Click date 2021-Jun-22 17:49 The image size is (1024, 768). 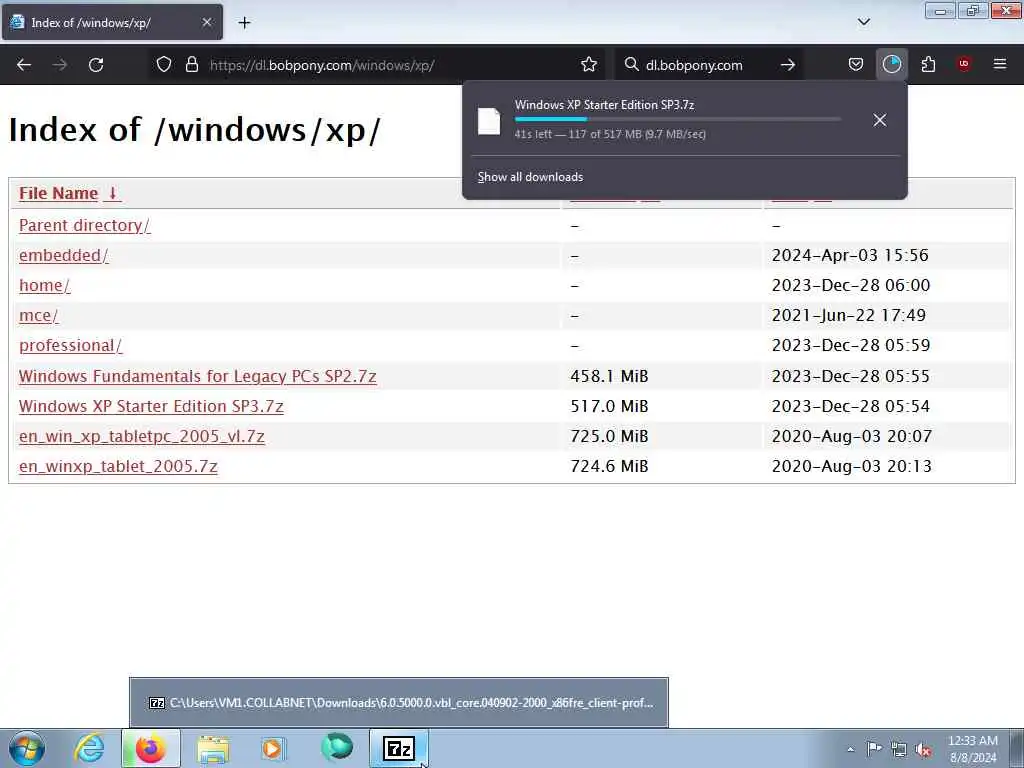(849, 315)
